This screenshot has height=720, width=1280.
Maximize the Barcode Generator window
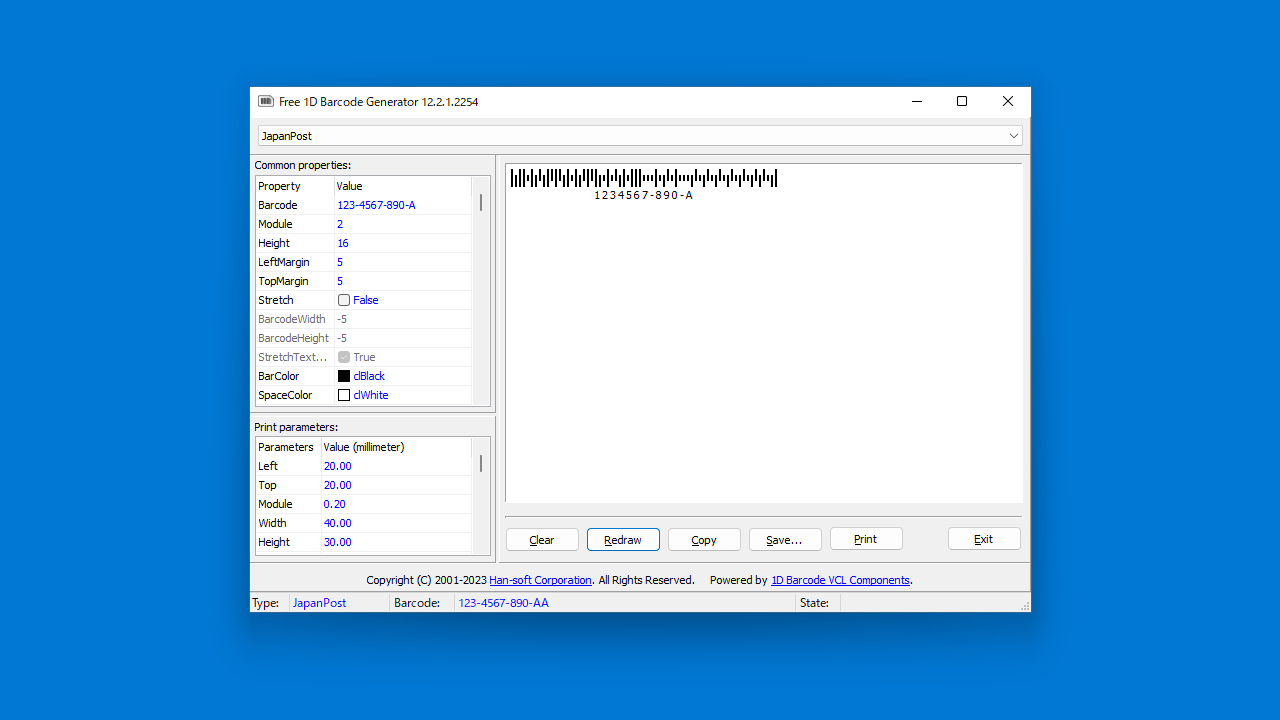(962, 101)
